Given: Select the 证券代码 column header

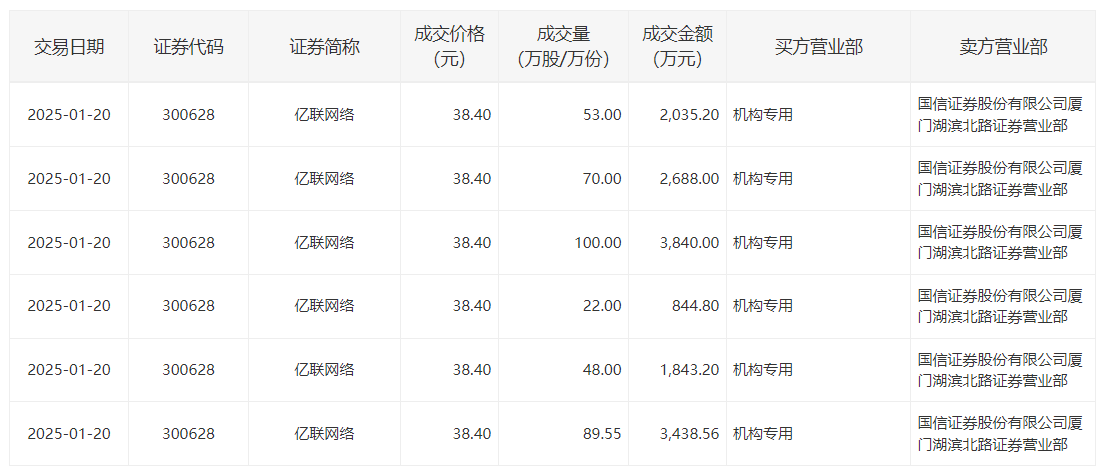Looking at the screenshot, I should click(188, 47).
